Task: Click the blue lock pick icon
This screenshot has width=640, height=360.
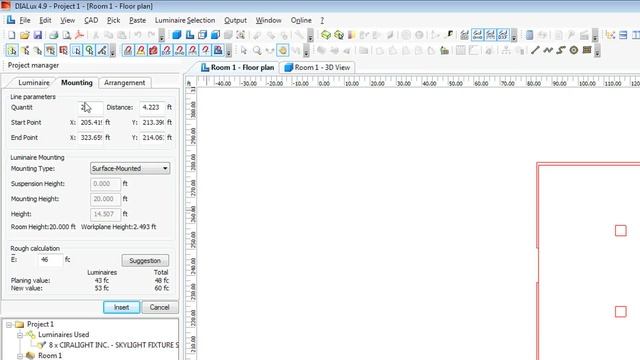Action: click(x=218, y=51)
